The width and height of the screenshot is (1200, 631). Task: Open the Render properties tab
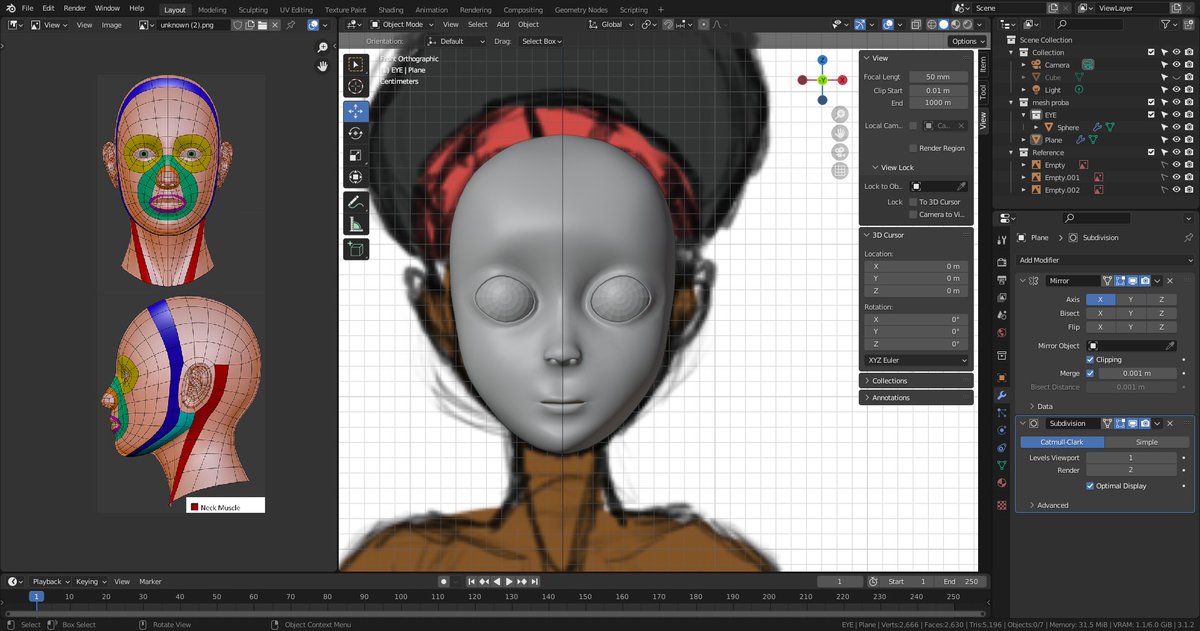tap(1002, 262)
